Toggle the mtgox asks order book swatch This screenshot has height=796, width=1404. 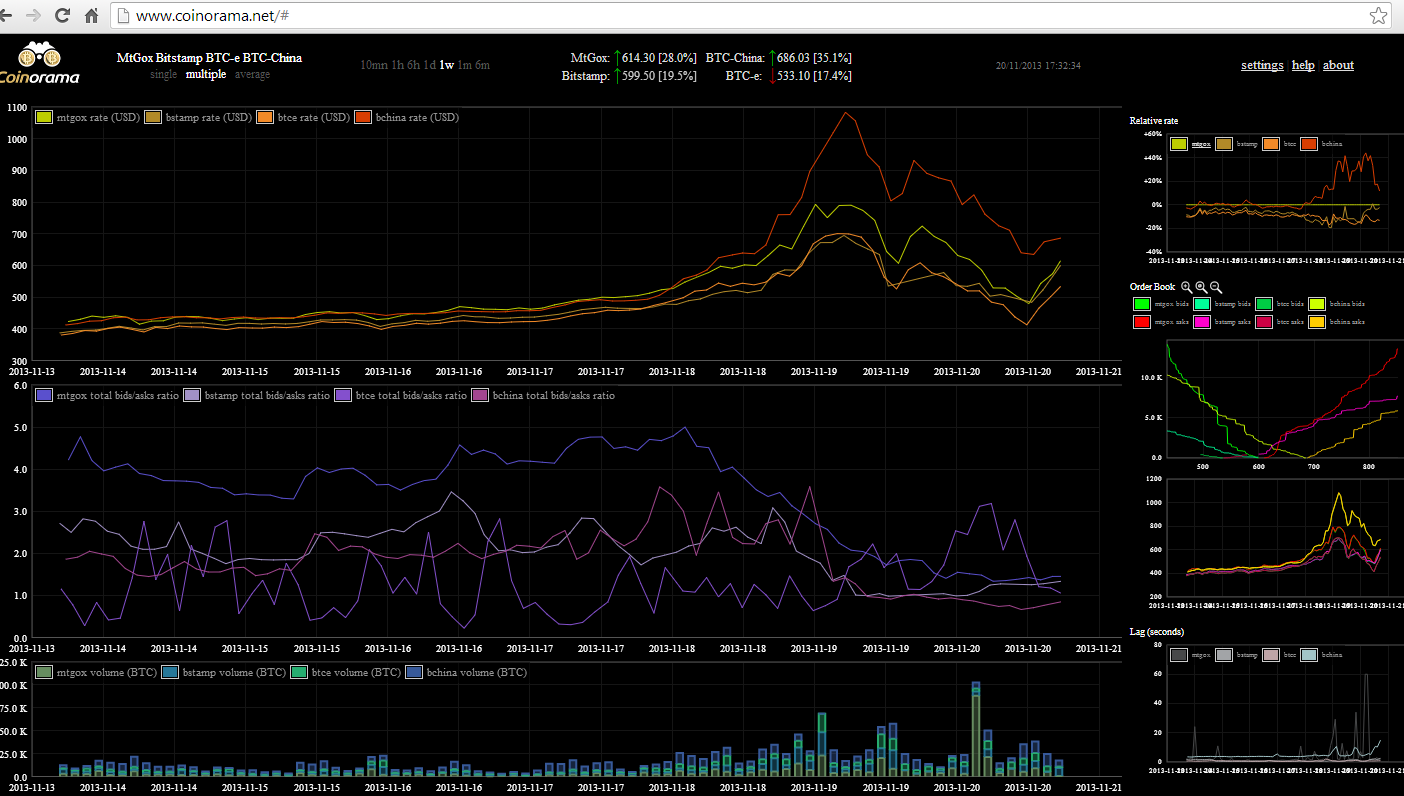pos(1142,321)
